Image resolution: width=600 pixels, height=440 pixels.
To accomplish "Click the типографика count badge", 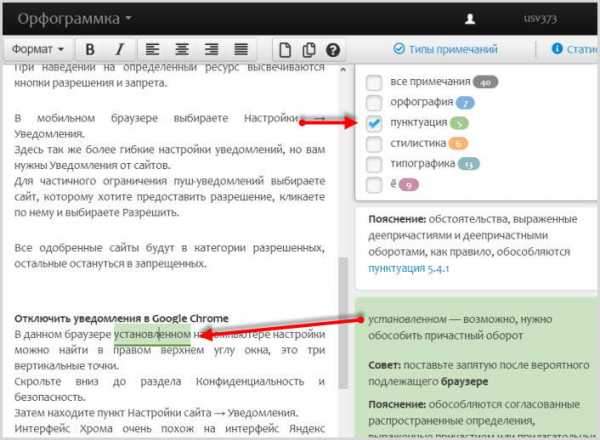I will click(469, 165).
